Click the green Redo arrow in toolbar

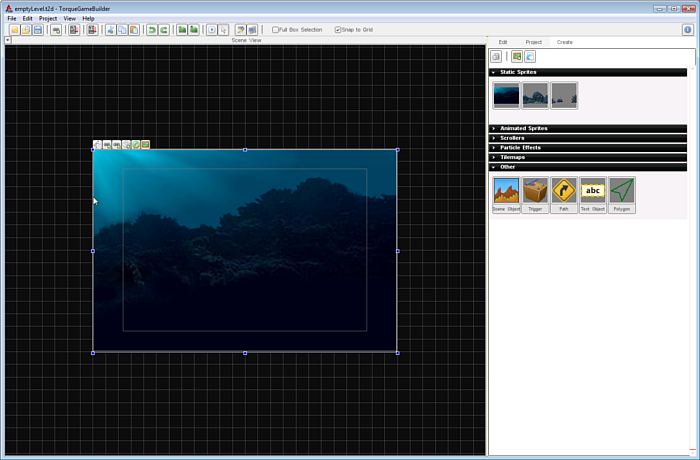point(163,30)
